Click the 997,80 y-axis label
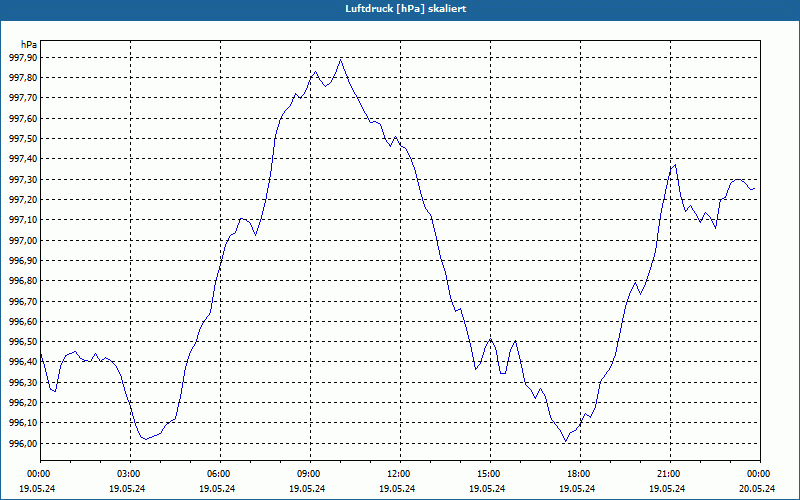 [23, 78]
